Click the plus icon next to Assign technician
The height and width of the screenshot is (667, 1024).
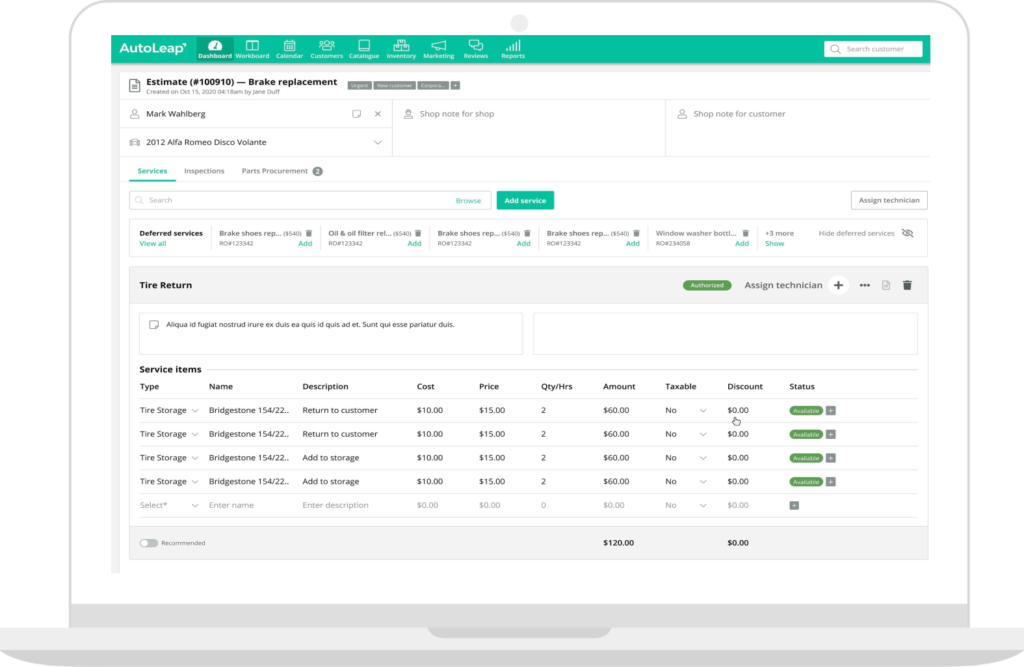point(838,285)
